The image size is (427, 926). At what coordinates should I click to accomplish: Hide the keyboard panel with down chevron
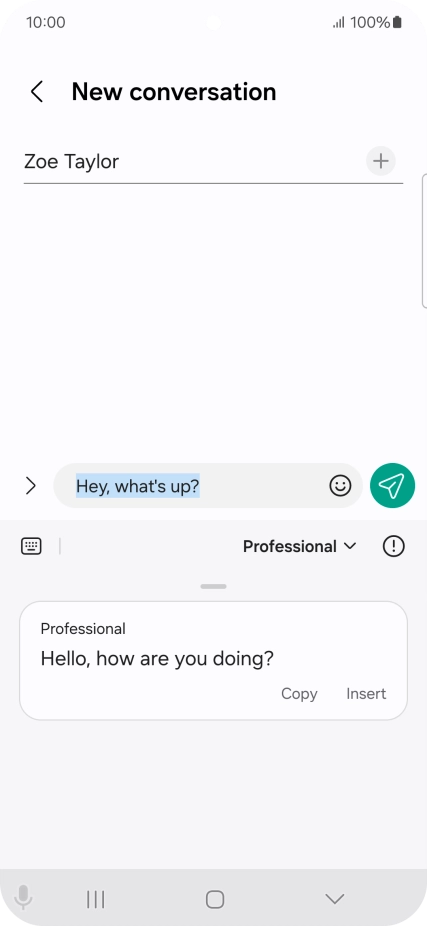point(335,899)
